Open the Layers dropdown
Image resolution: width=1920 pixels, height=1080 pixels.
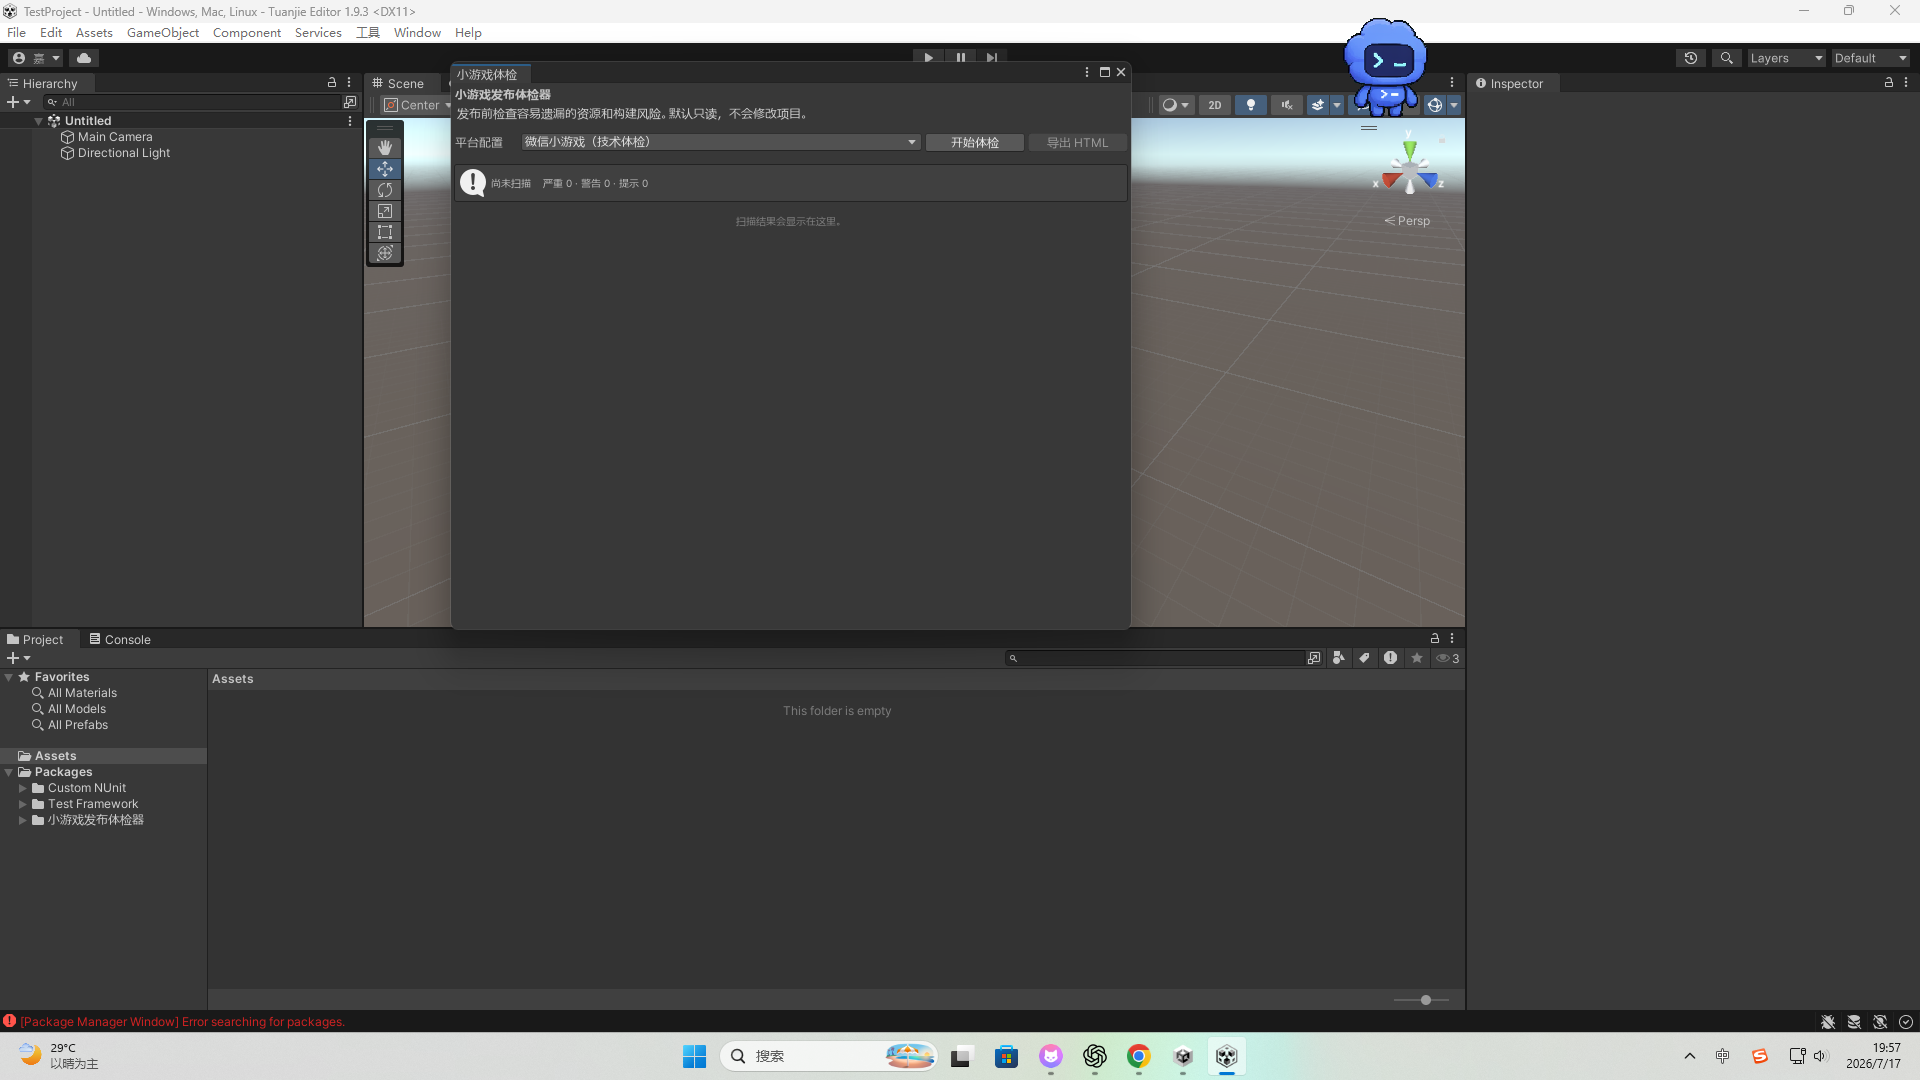pyautogui.click(x=1786, y=58)
